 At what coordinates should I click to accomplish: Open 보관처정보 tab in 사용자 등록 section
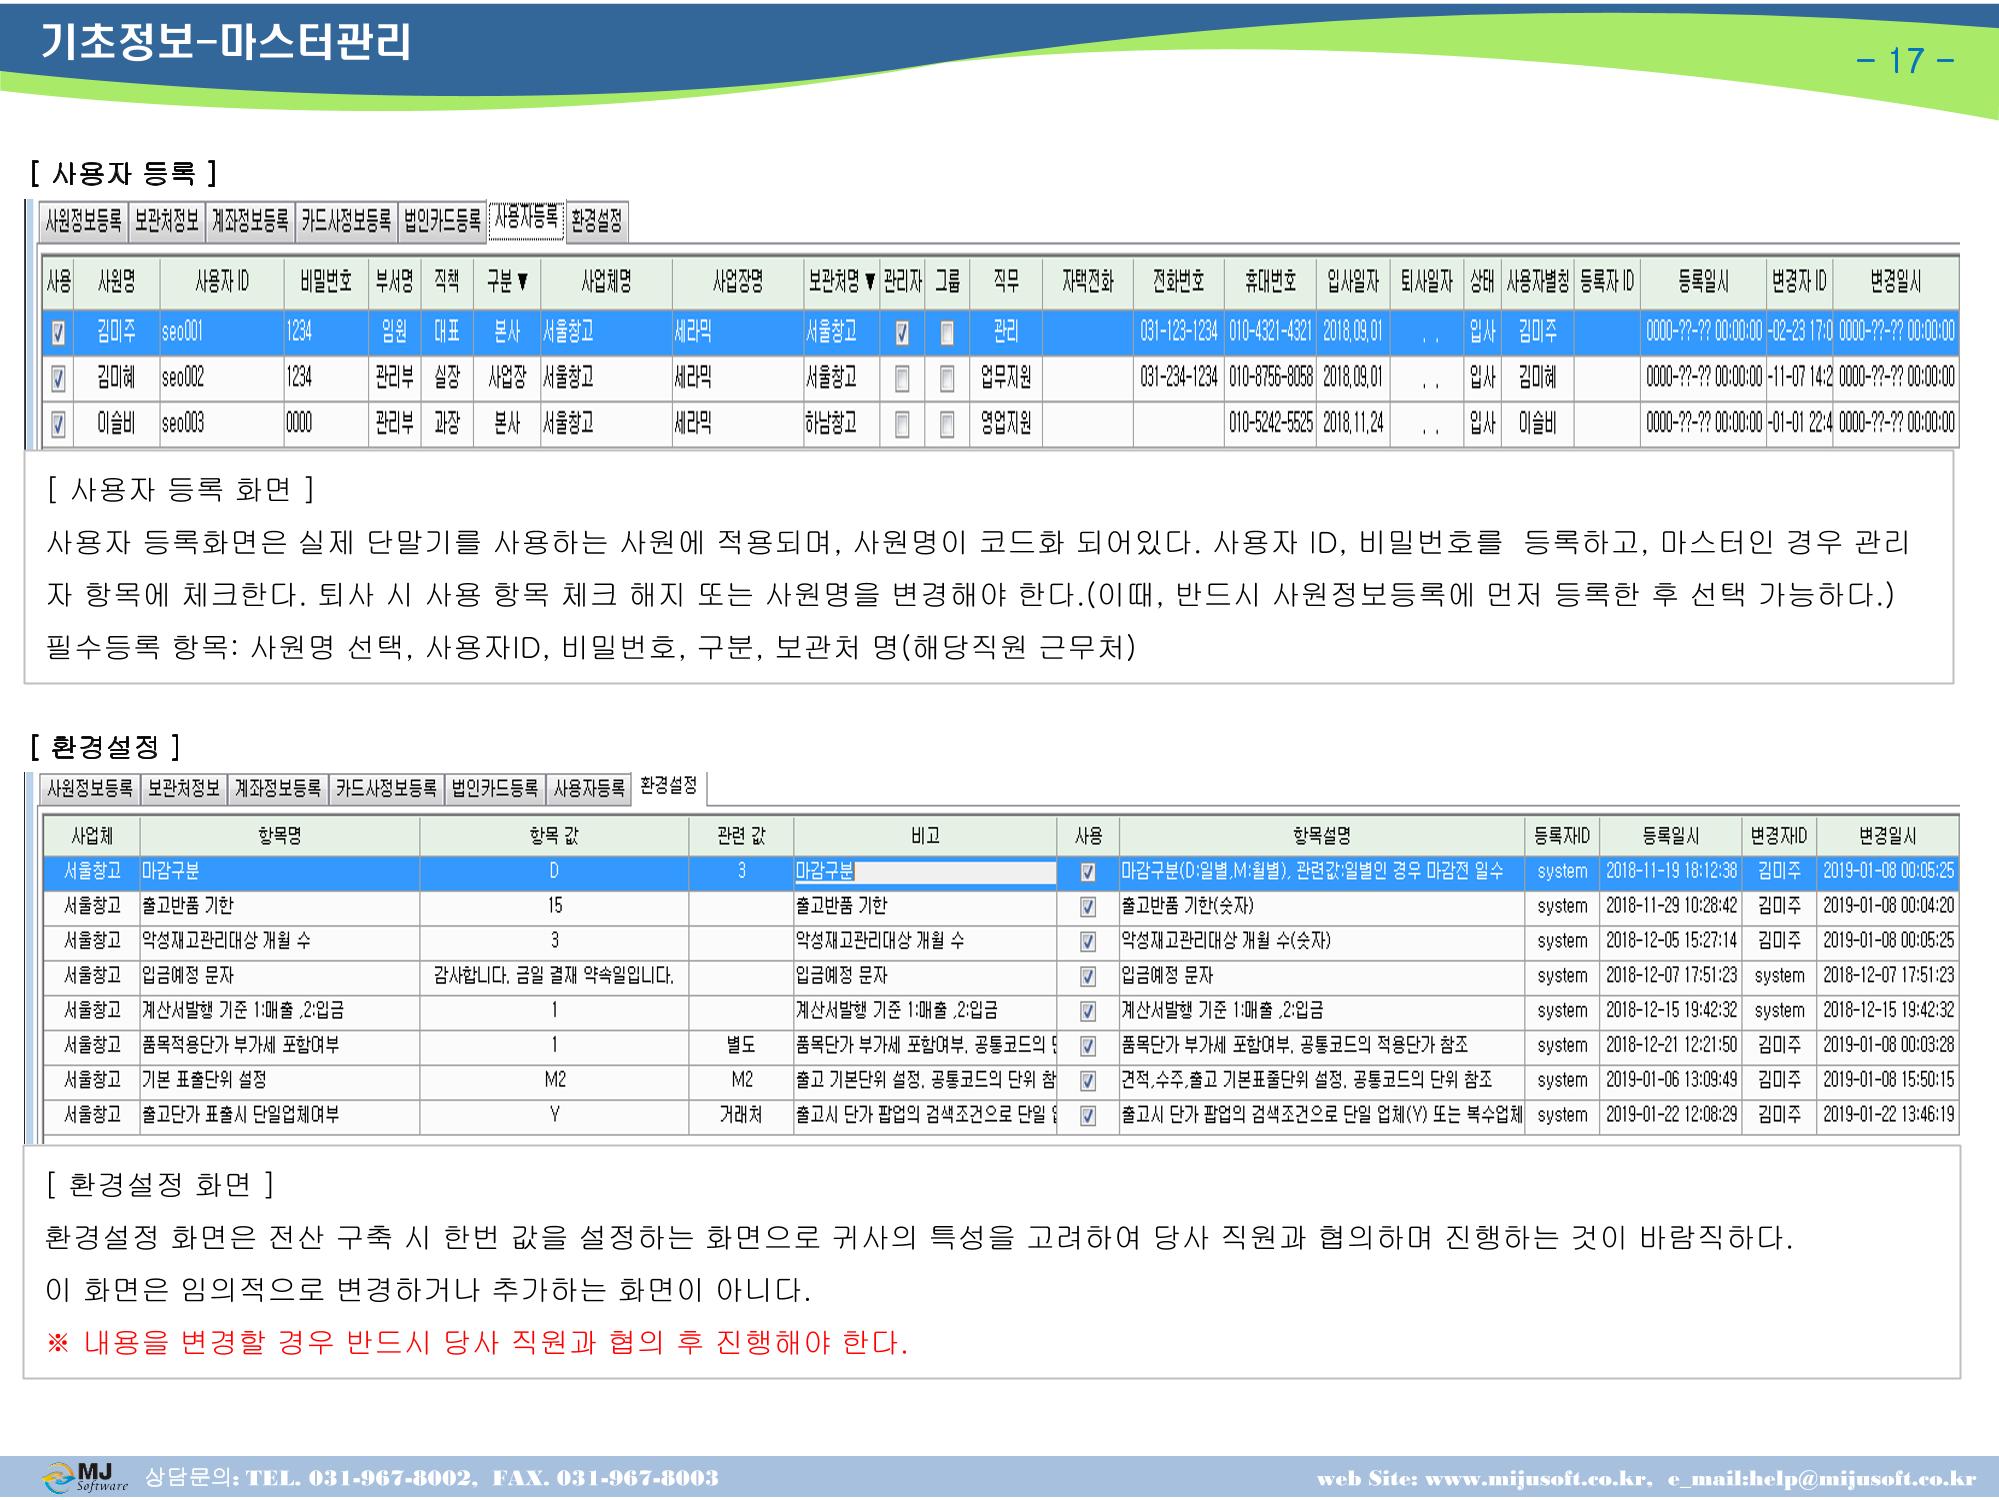[x=167, y=221]
